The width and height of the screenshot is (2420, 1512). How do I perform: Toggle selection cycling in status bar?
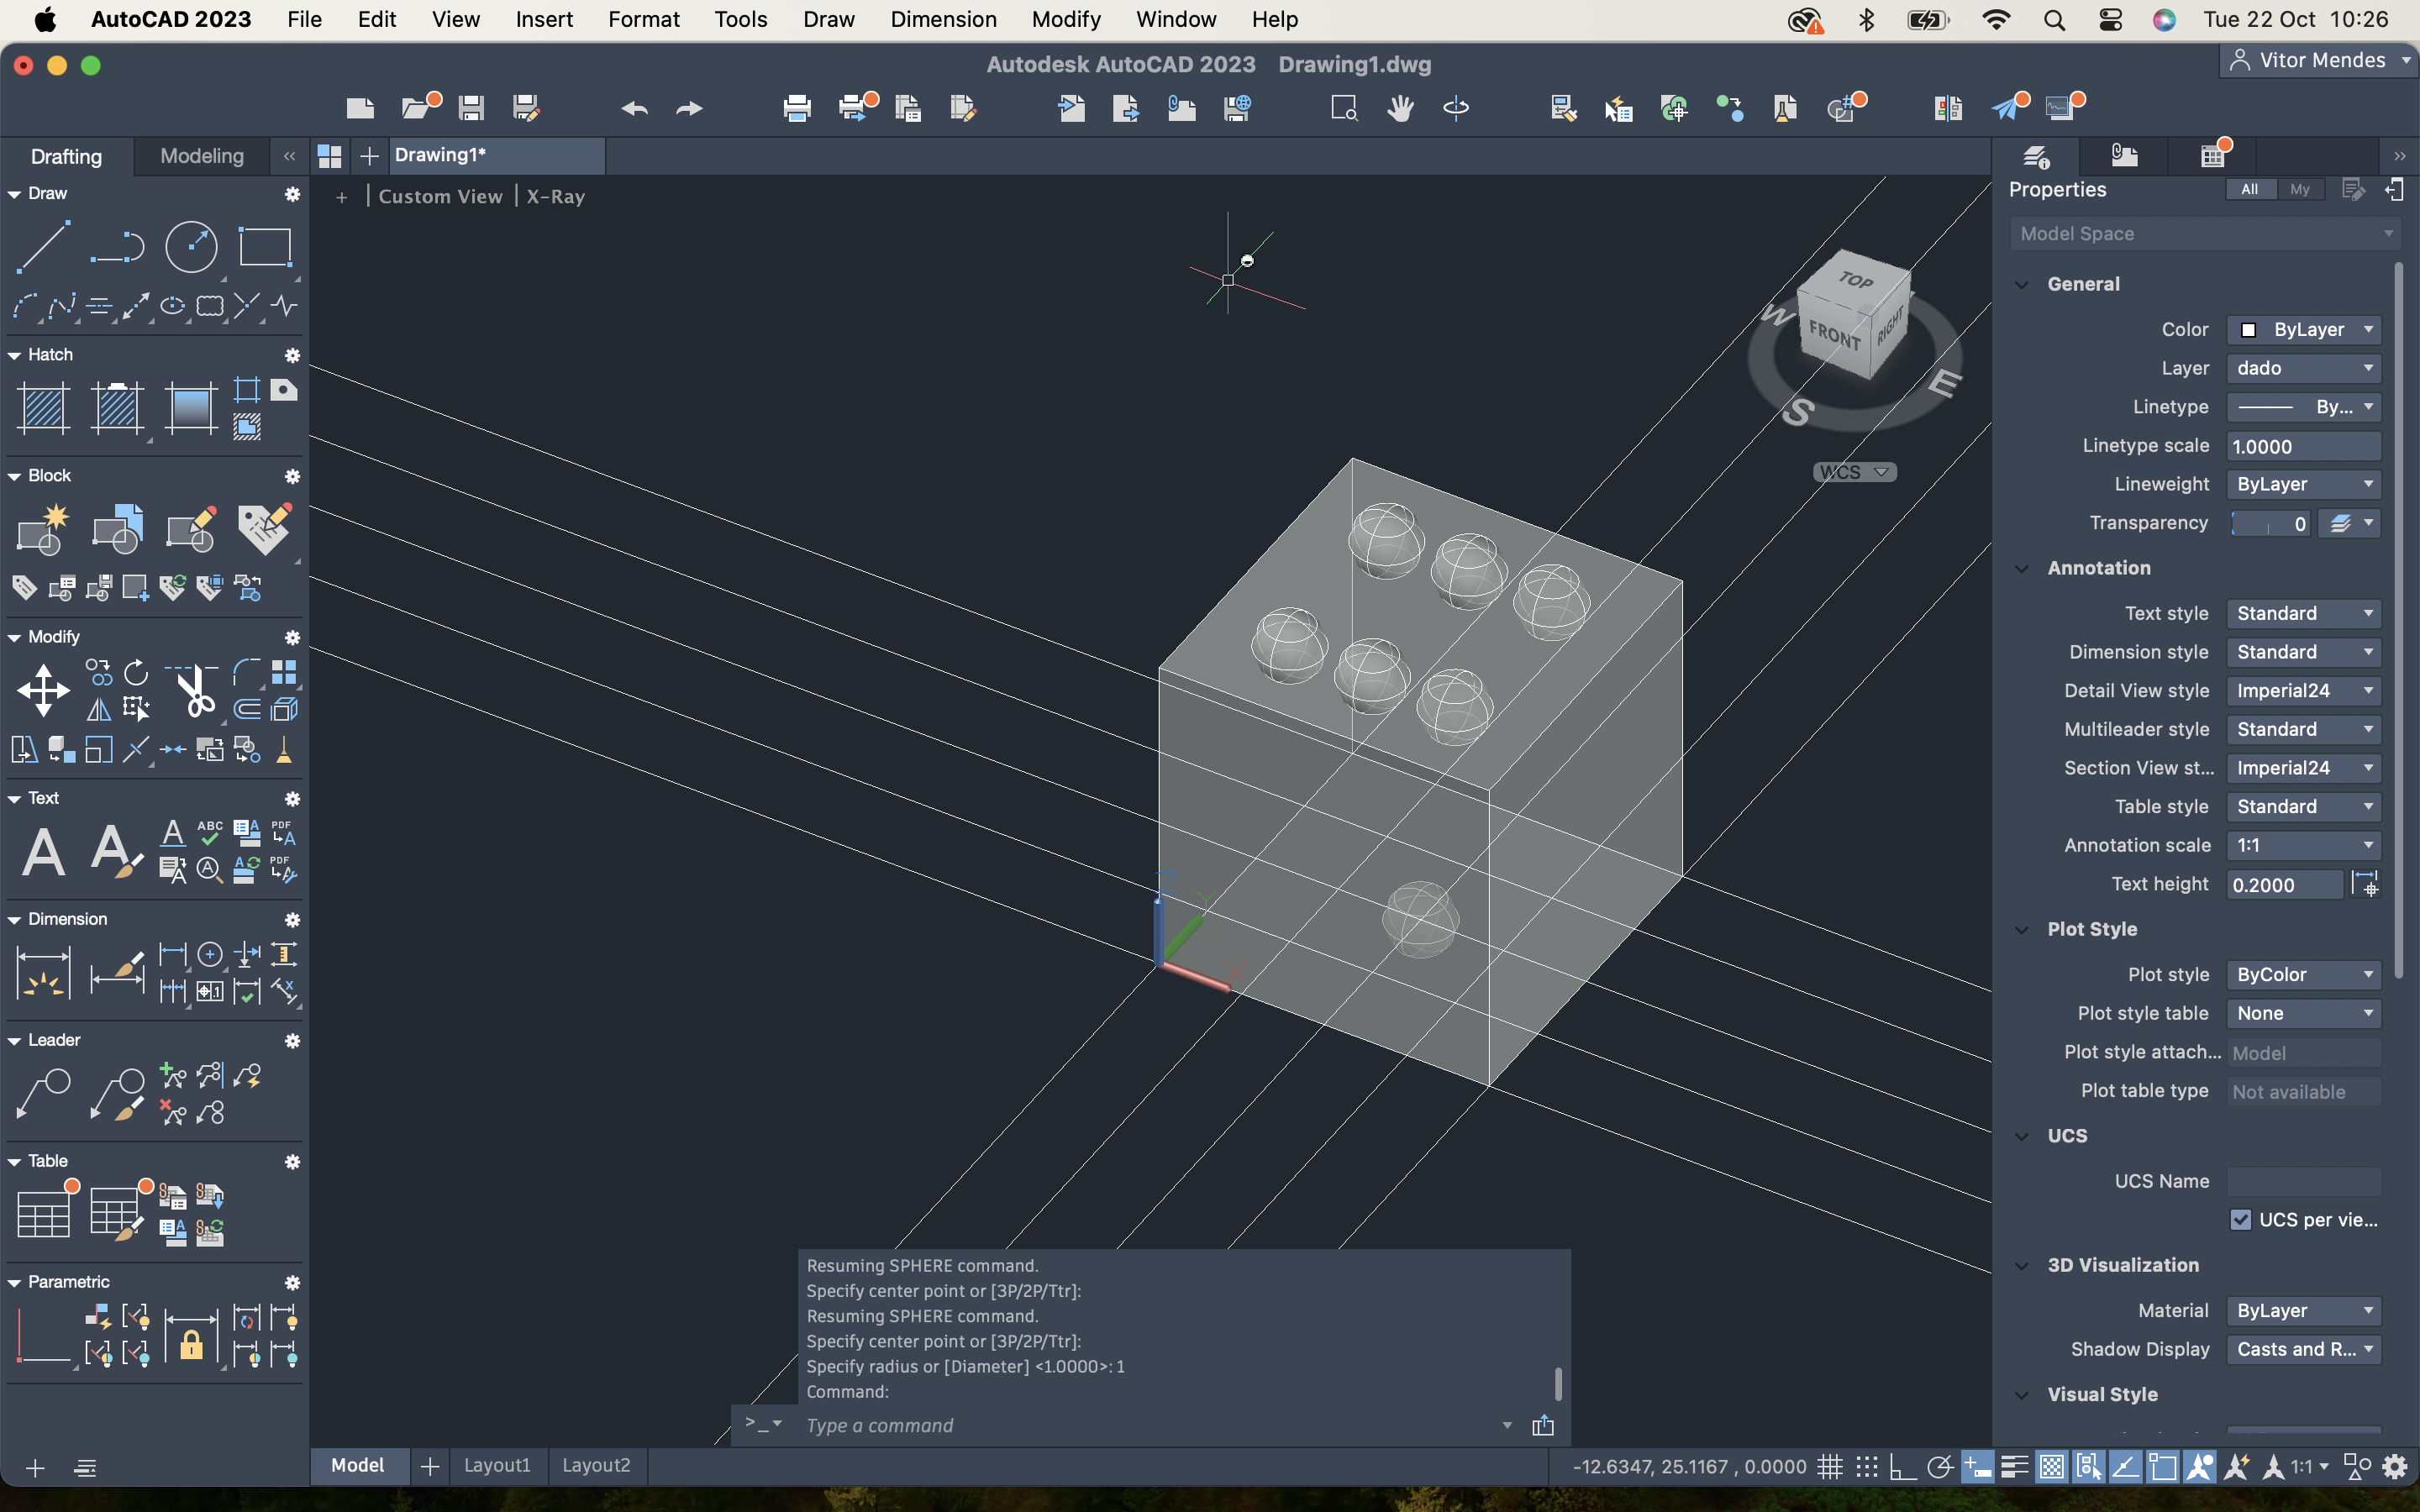pyautogui.click(x=2088, y=1467)
